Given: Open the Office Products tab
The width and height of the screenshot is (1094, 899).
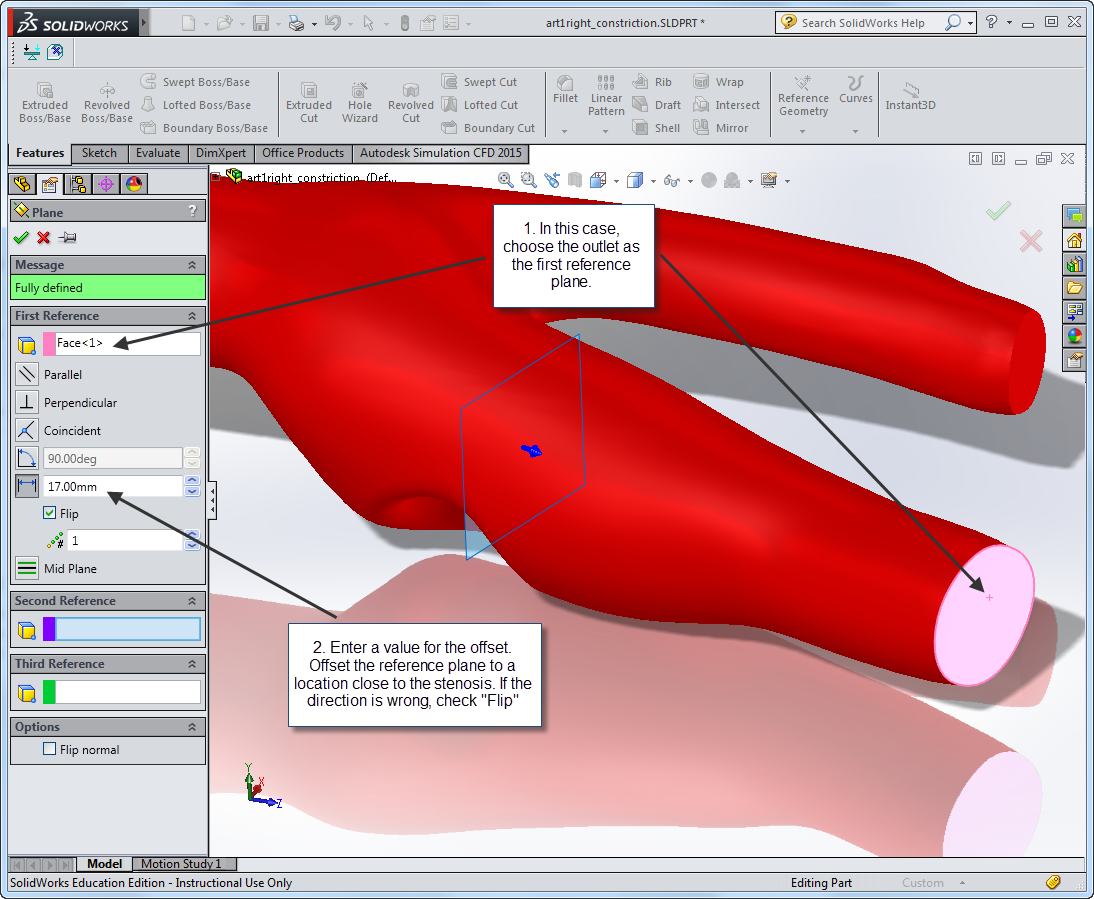Looking at the screenshot, I should (x=303, y=153).
